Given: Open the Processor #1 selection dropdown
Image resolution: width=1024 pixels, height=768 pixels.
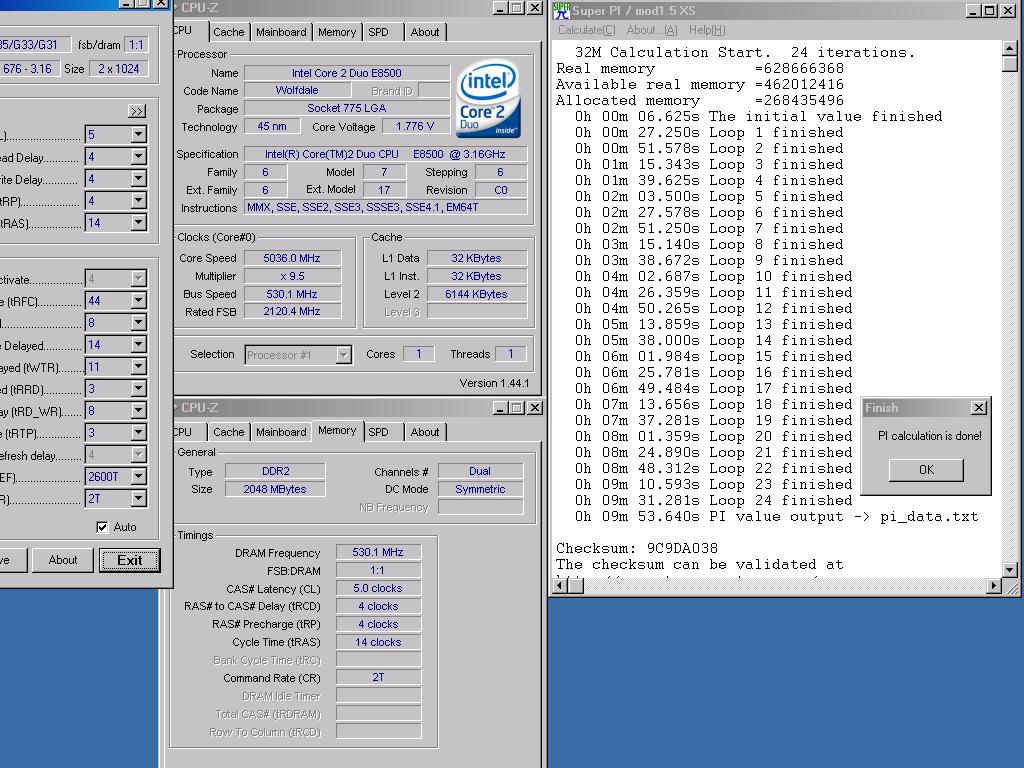Looking at the screenshot, I should click(x=344, y=355).
